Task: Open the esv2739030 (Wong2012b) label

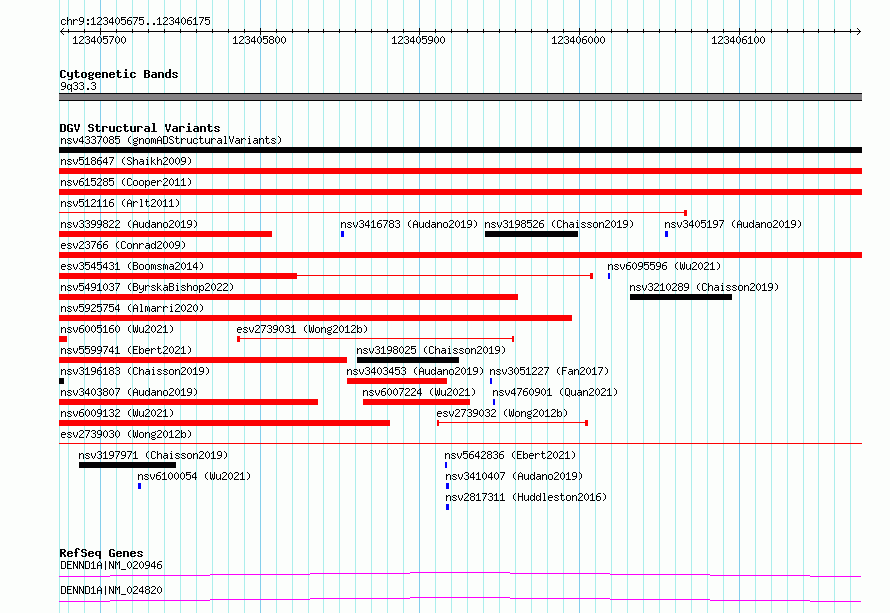Action: [126, 434]
